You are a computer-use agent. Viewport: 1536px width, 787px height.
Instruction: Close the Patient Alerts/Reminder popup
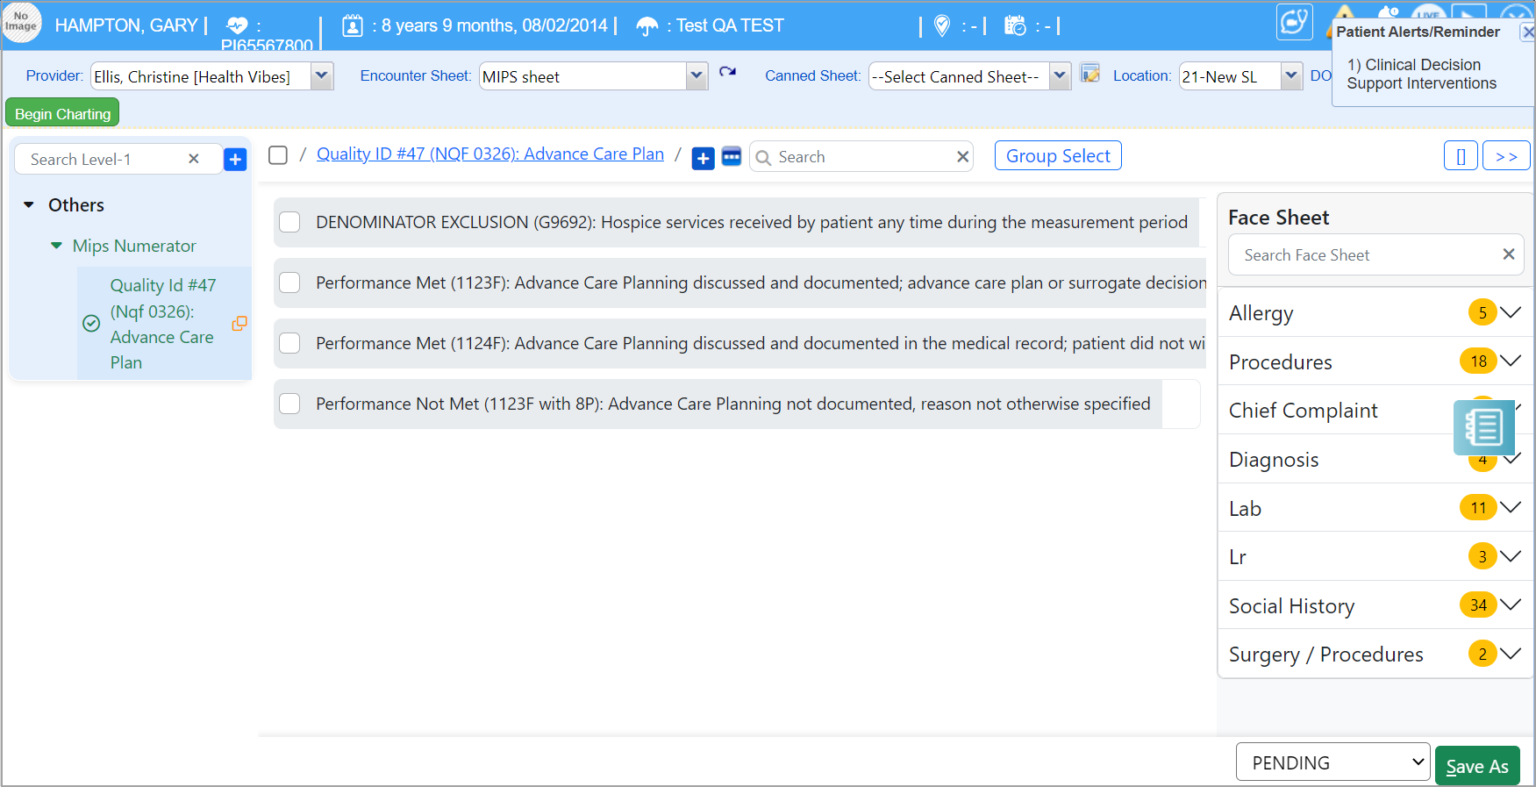coord(1527,32)
